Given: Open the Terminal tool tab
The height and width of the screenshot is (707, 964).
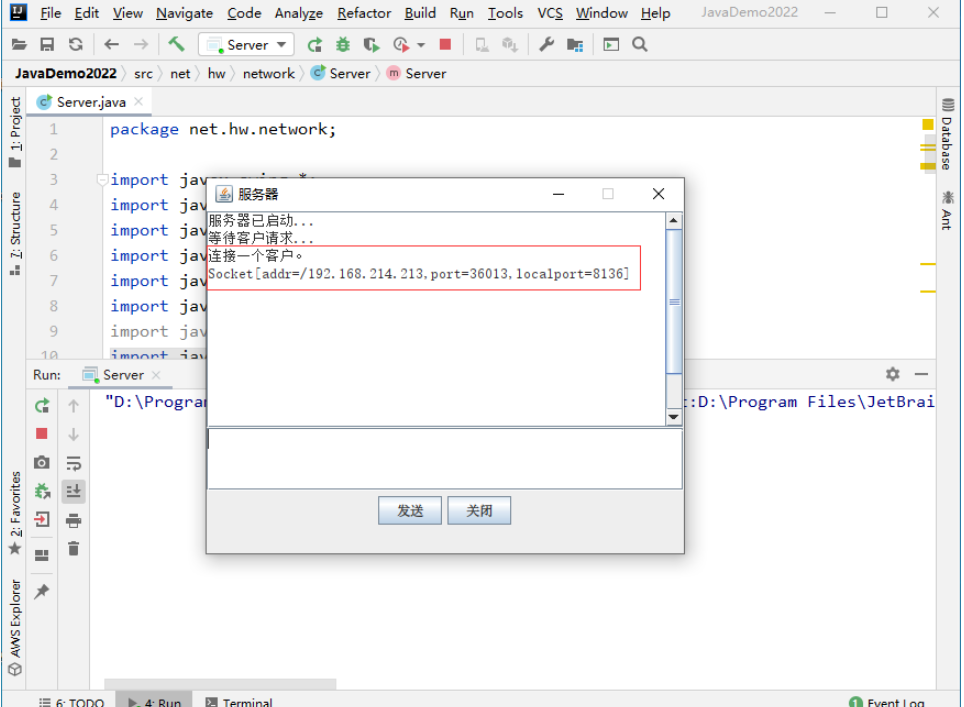Looking at the screenshot, I should pyautogui.click(x=239, y=701).
